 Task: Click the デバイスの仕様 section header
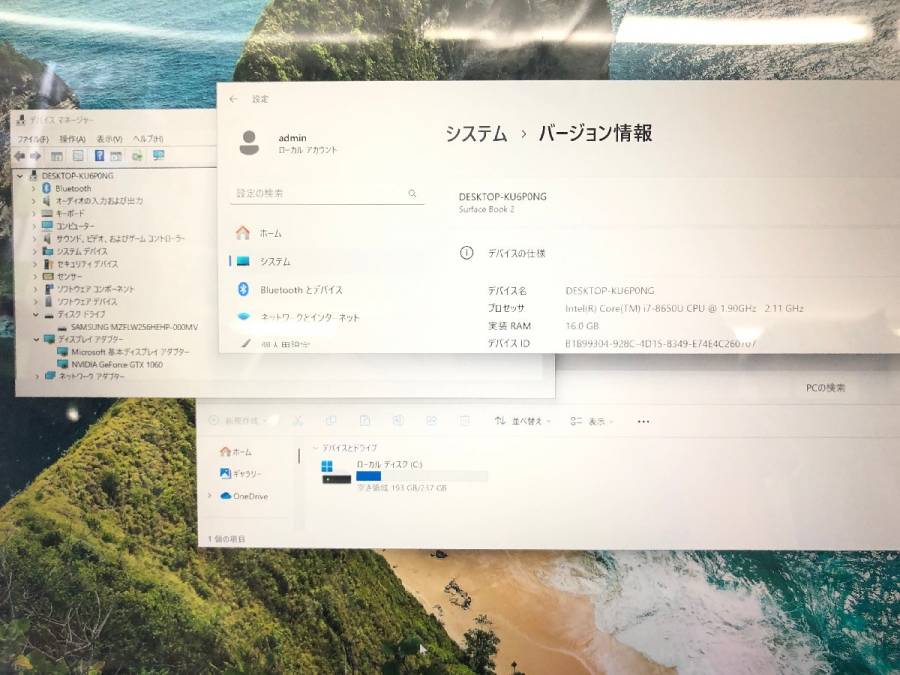tap(517, 253)
